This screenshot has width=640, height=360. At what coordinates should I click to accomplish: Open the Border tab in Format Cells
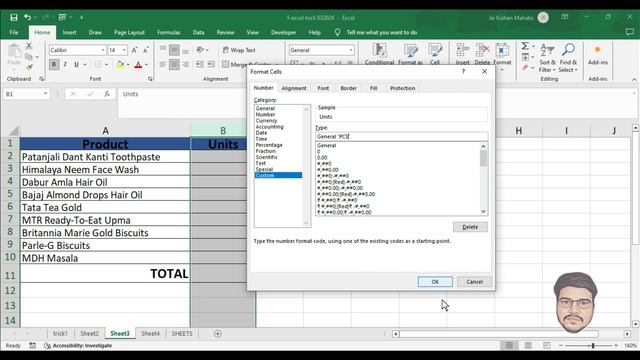pos(349,88)
